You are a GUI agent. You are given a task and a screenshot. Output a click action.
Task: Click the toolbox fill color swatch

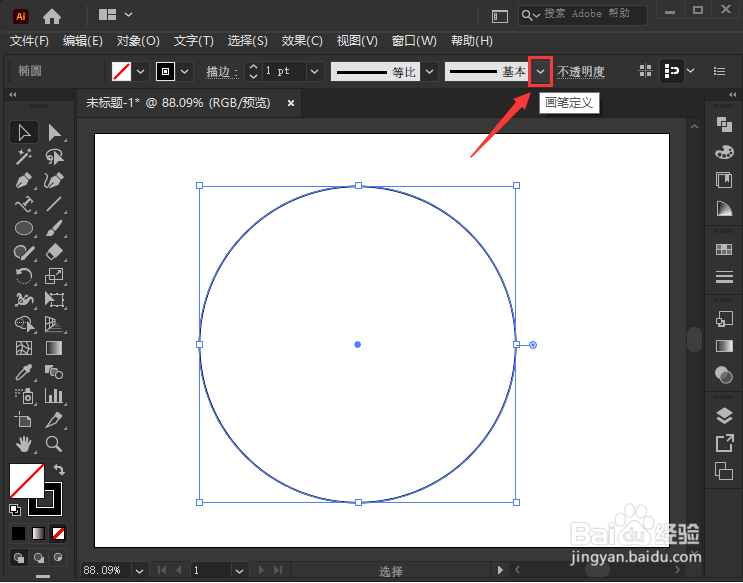[27, 481]
